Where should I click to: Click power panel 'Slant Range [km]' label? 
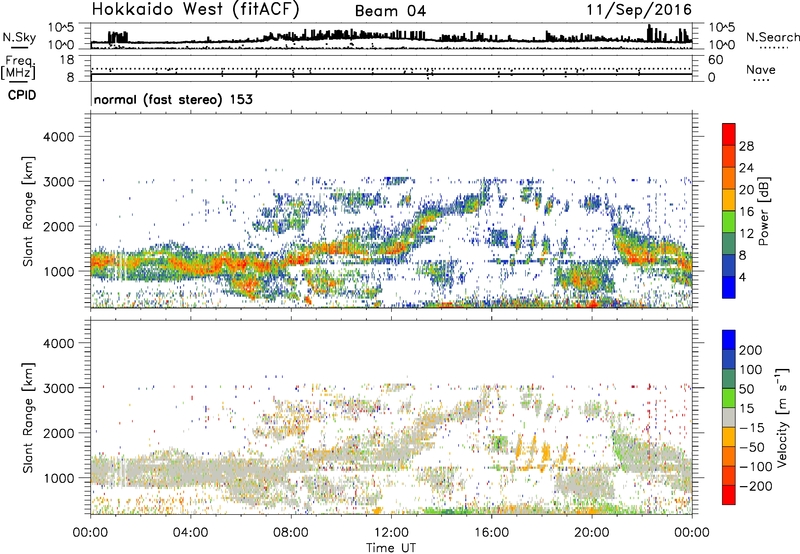coord(28,211)
